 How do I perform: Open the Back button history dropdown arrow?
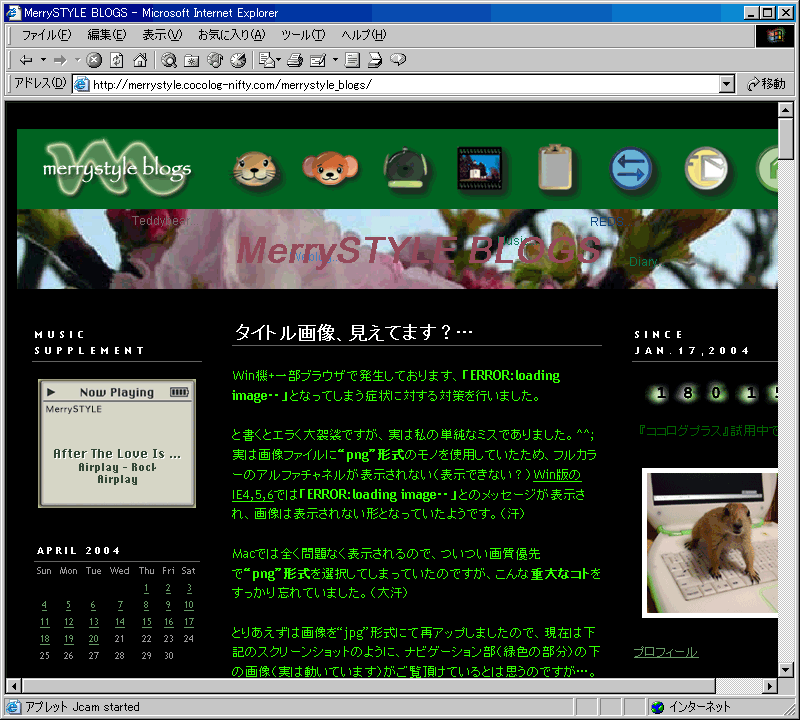coord(43,60)
